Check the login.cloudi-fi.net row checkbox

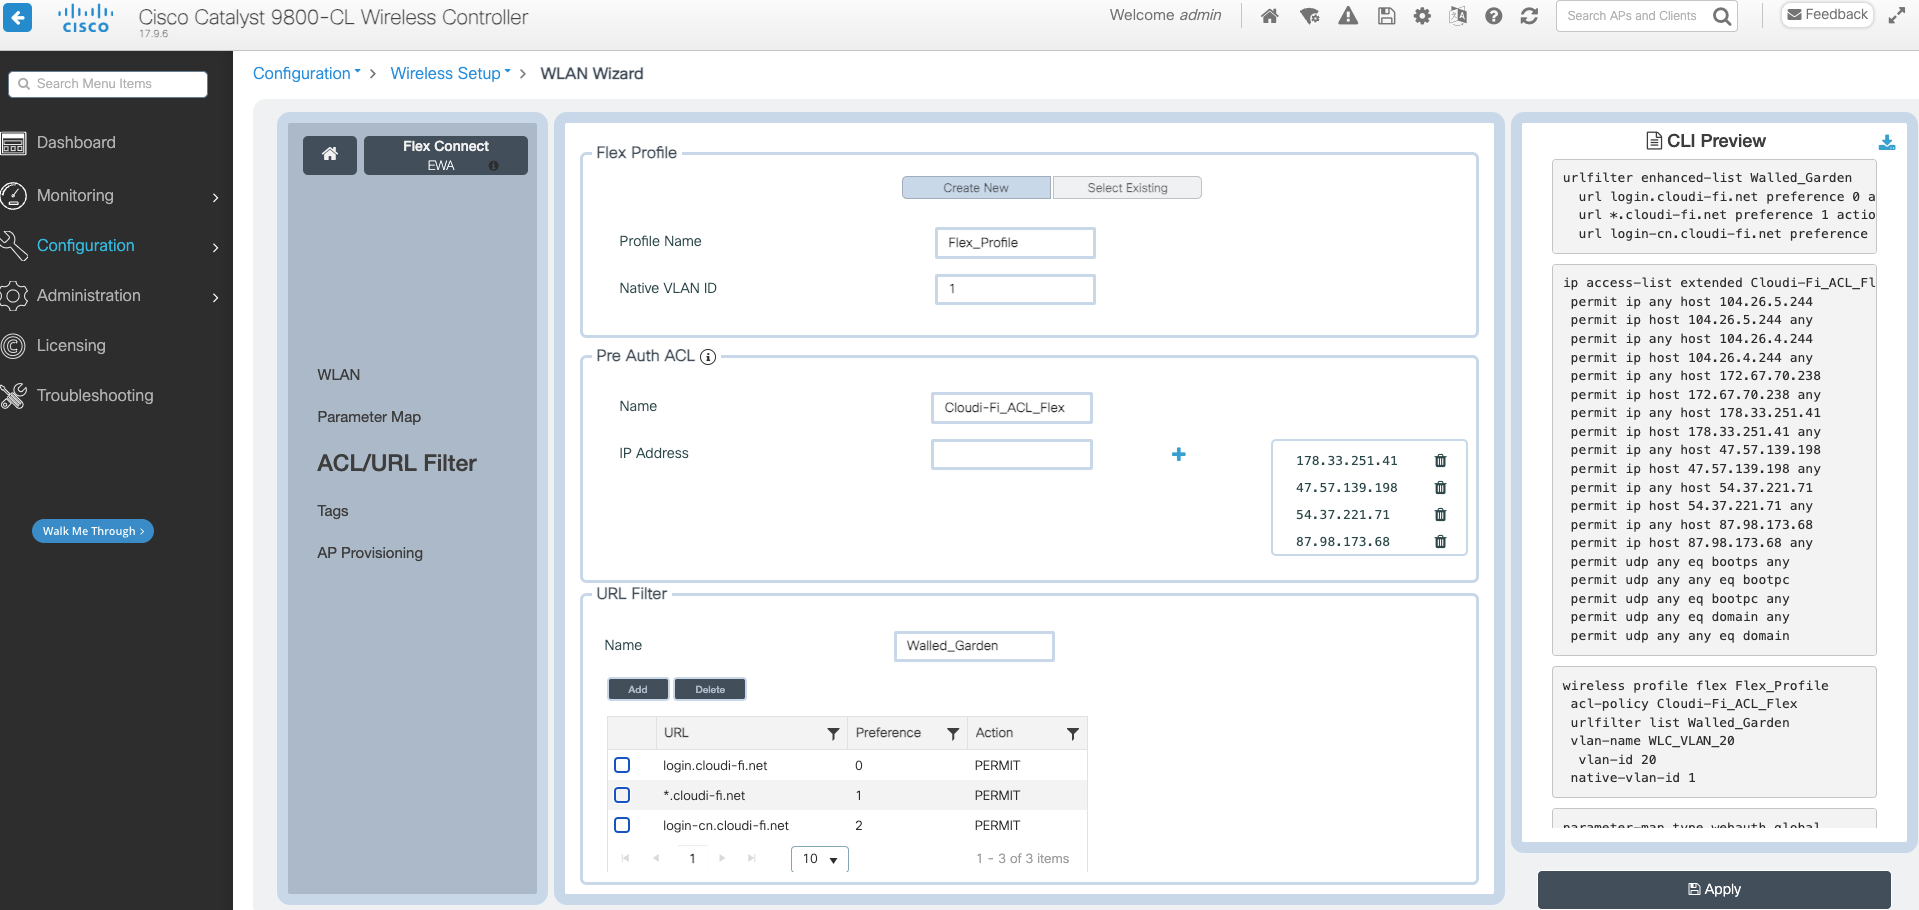tap(622, 765)
